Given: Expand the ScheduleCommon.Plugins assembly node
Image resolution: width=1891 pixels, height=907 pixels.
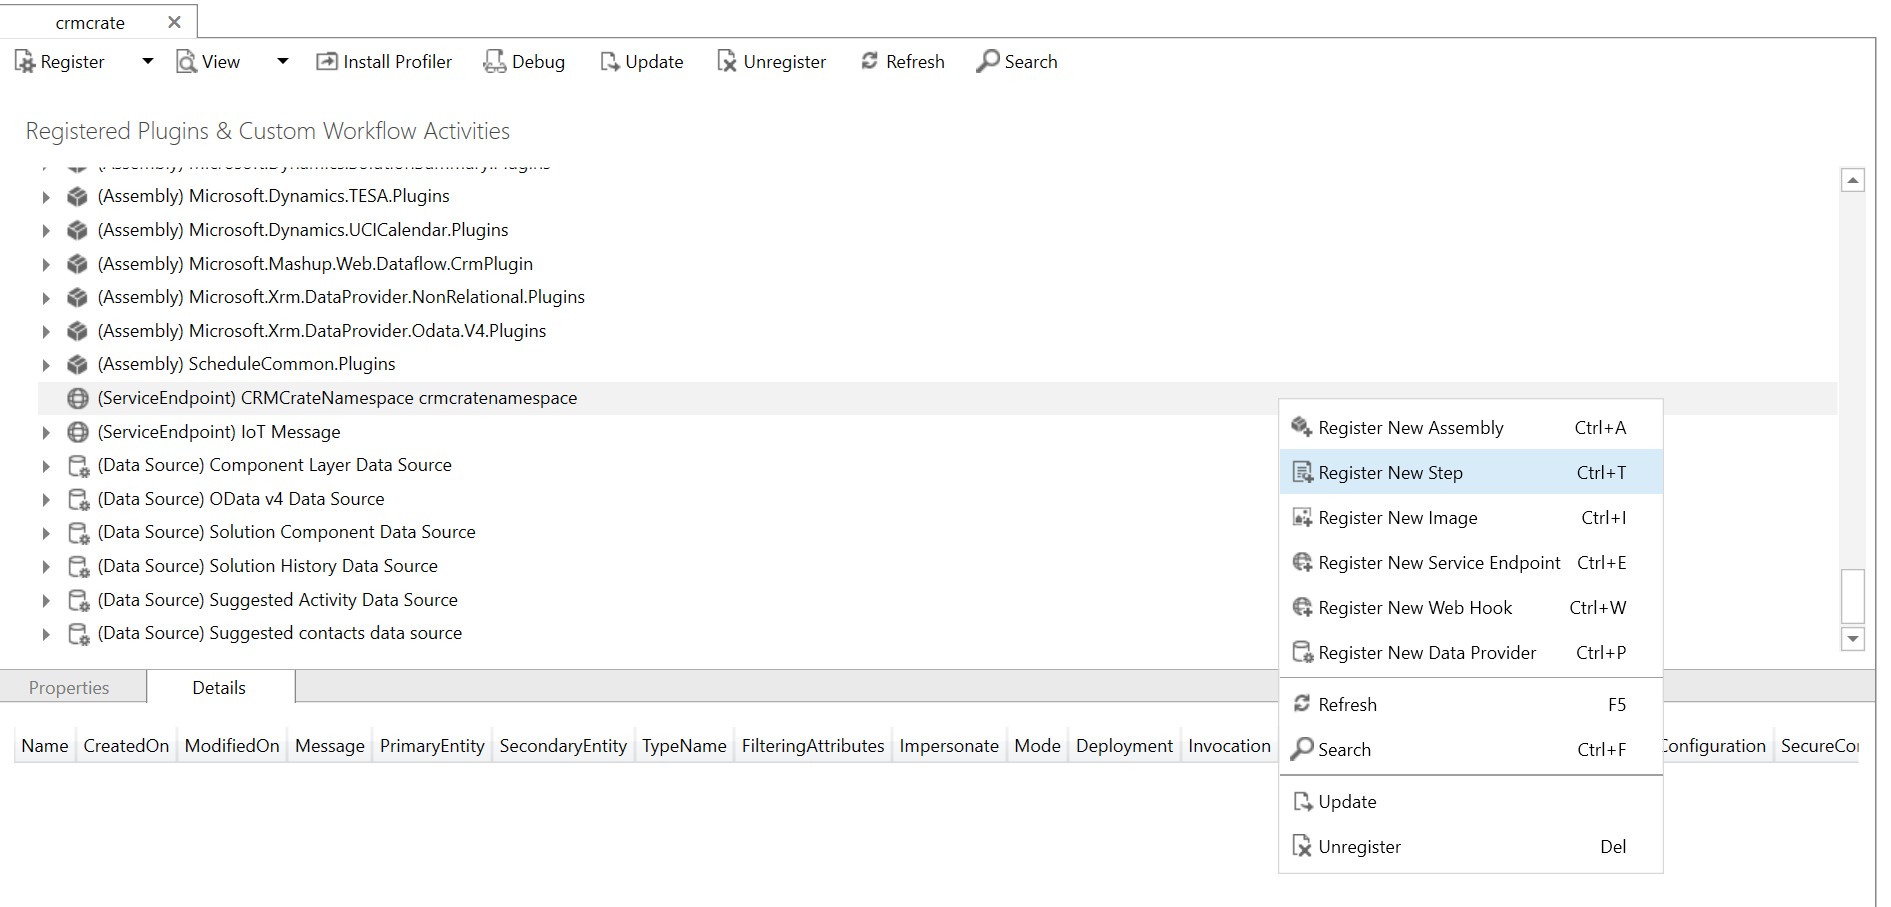Looking at the screenshot, I should click(x=46, y=364).
